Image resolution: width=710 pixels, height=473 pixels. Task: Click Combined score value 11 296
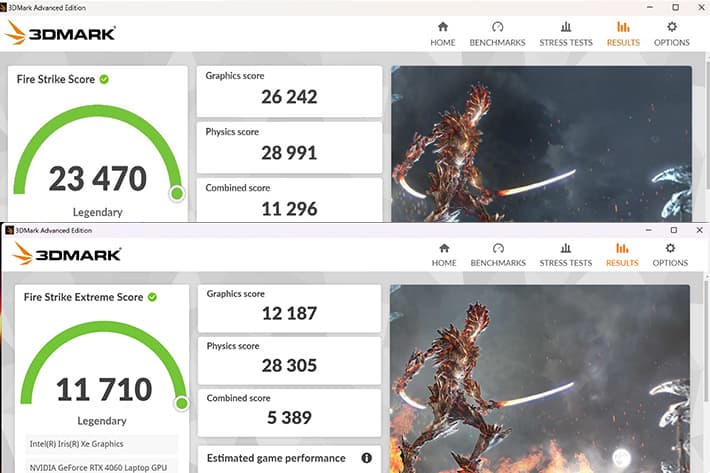pos(289,209)
